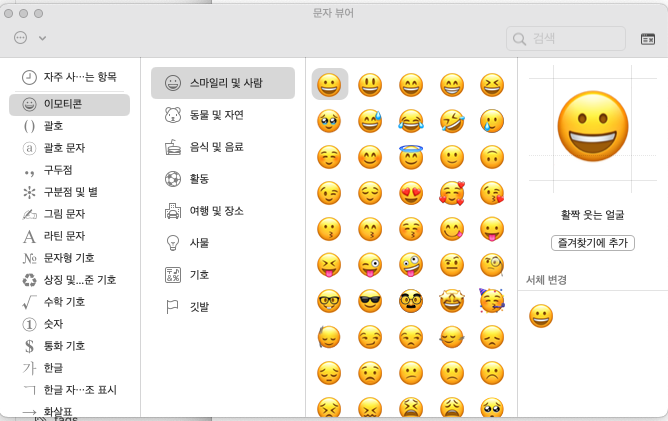
Task: Select the grinning face with sweat emoji
Action: 370,121
